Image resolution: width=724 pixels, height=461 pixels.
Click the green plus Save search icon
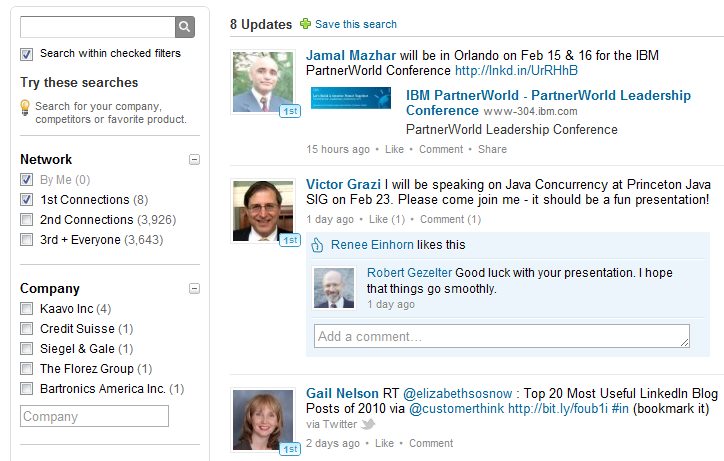(305, 24)
